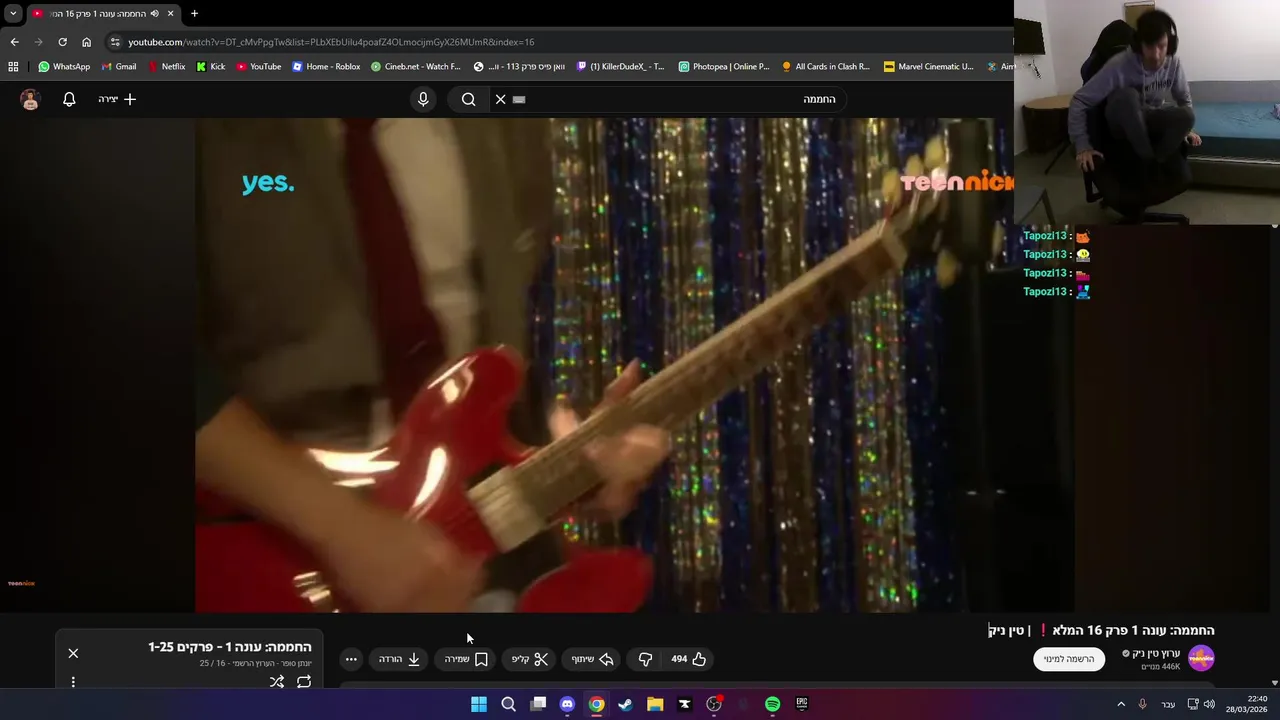Open the volume control in the system tray
The height and width of the screenshot is (720, 1280).
pyautogui.click(x=1209, y=704)
